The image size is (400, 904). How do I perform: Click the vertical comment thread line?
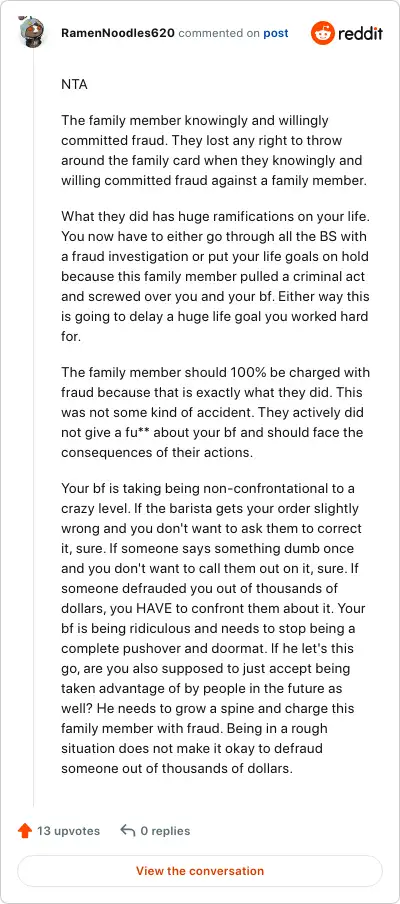33,428
